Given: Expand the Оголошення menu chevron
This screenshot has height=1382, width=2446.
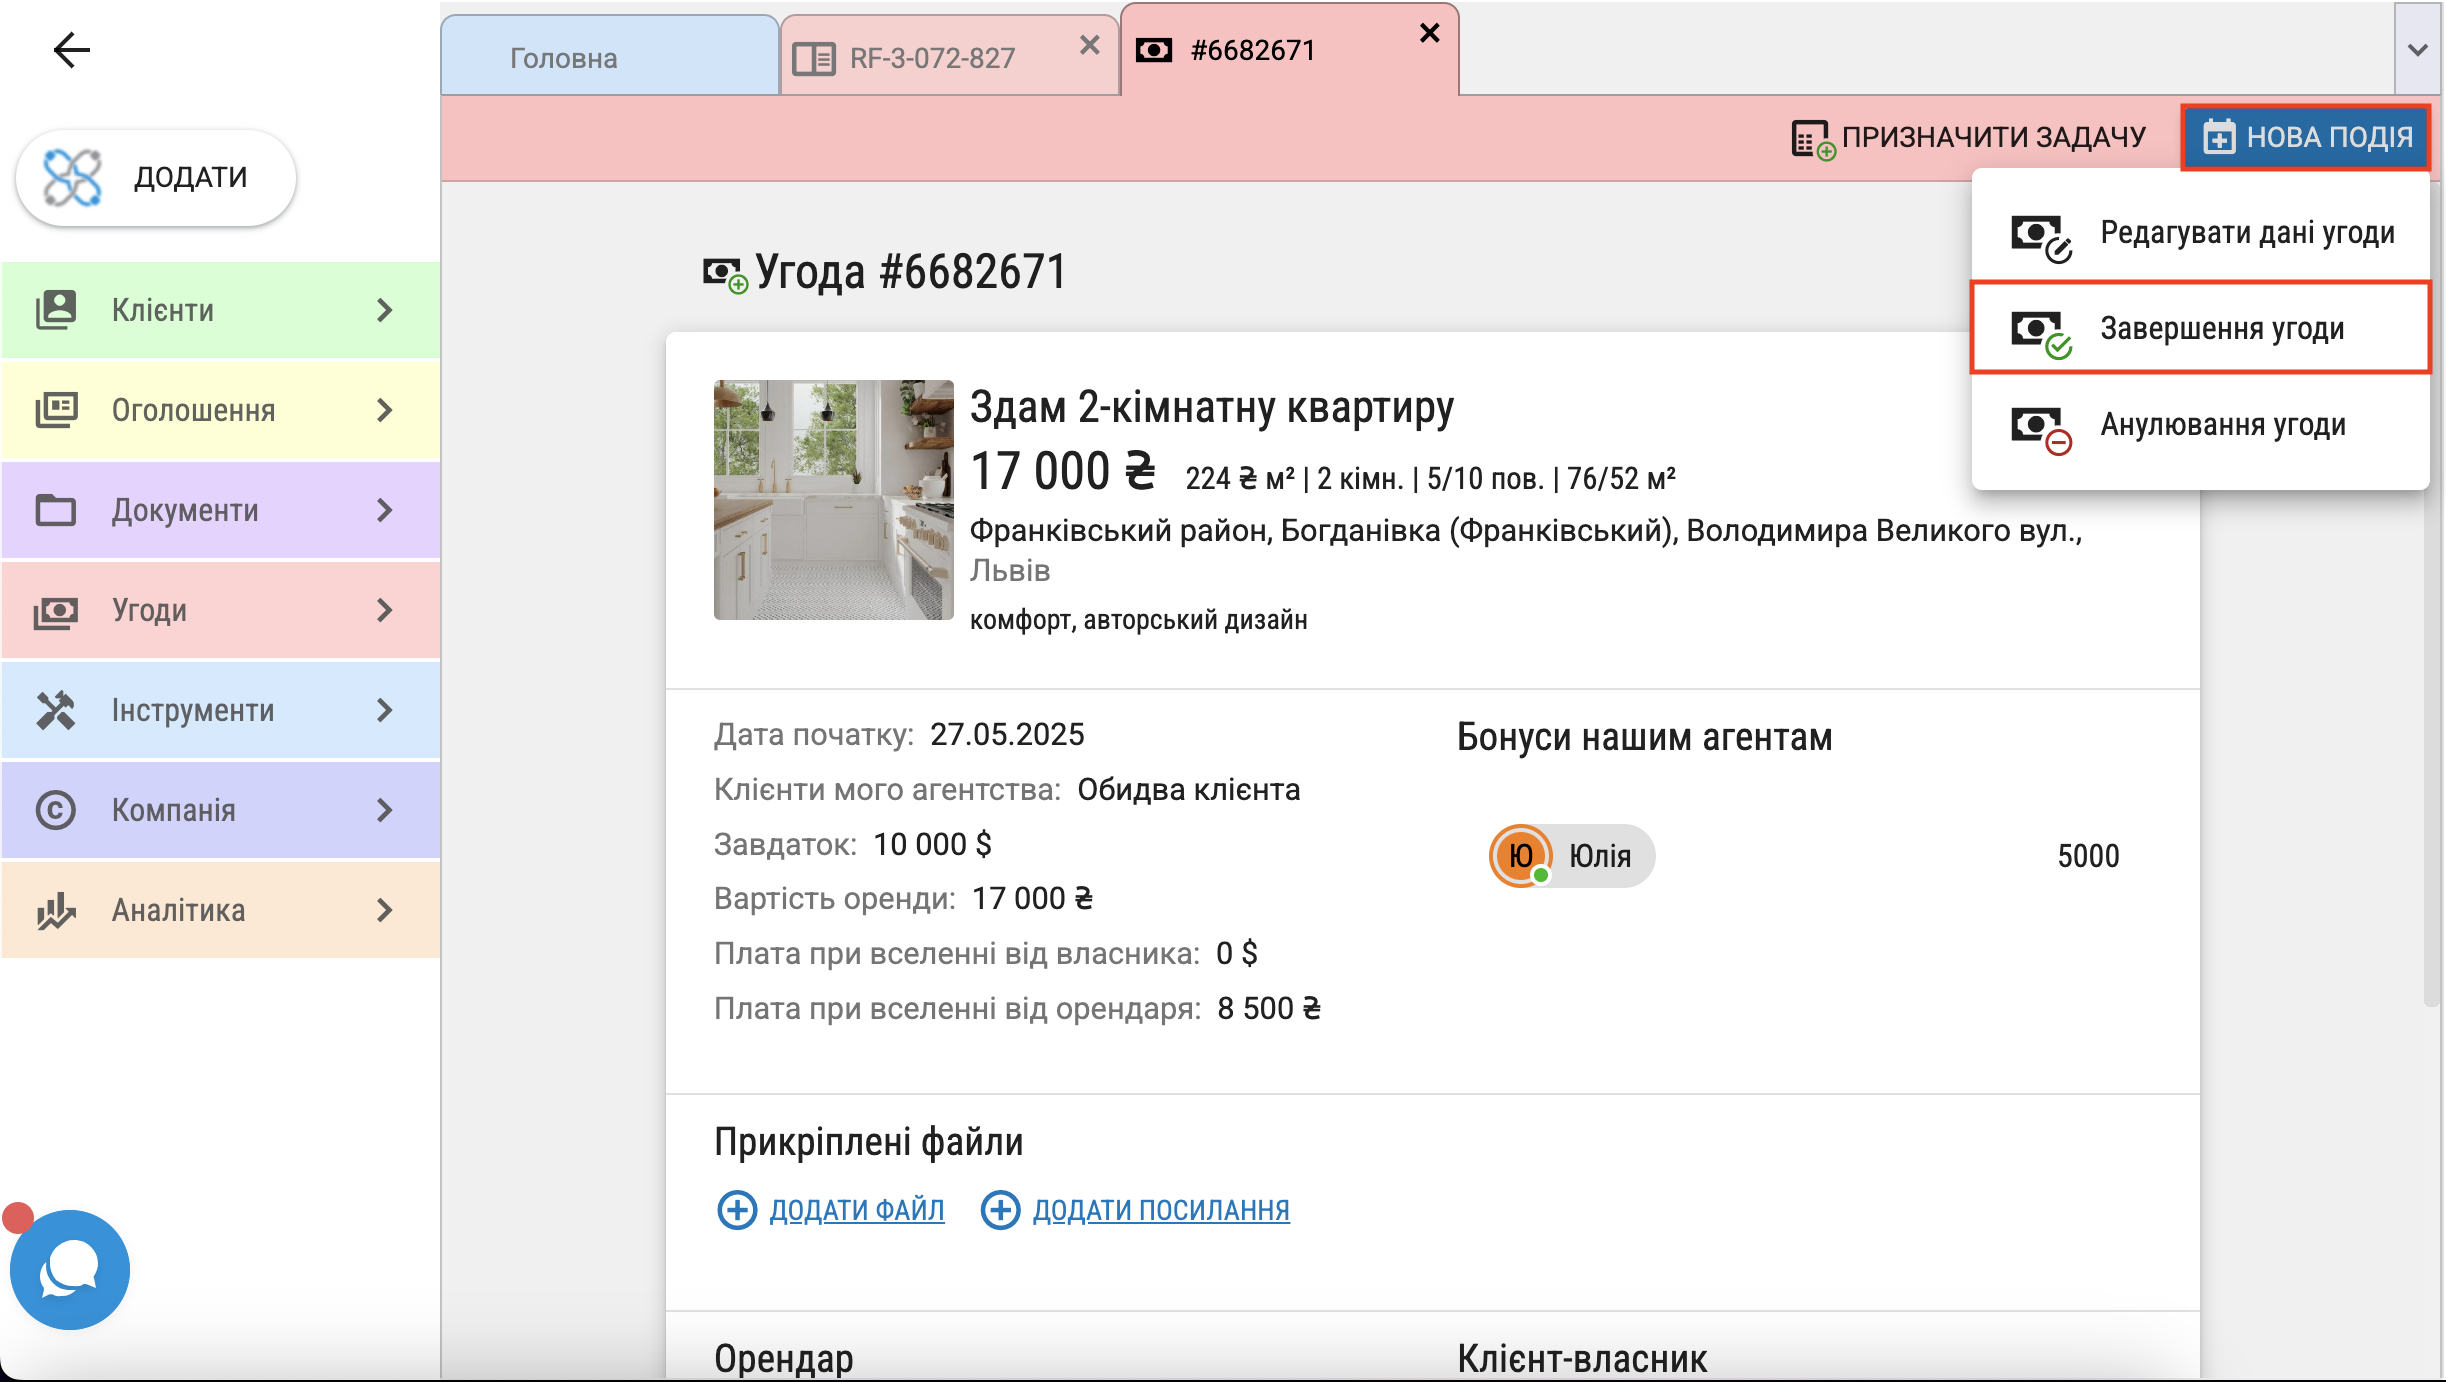Looking at the screenshot, I should click(x=385, y=410).
